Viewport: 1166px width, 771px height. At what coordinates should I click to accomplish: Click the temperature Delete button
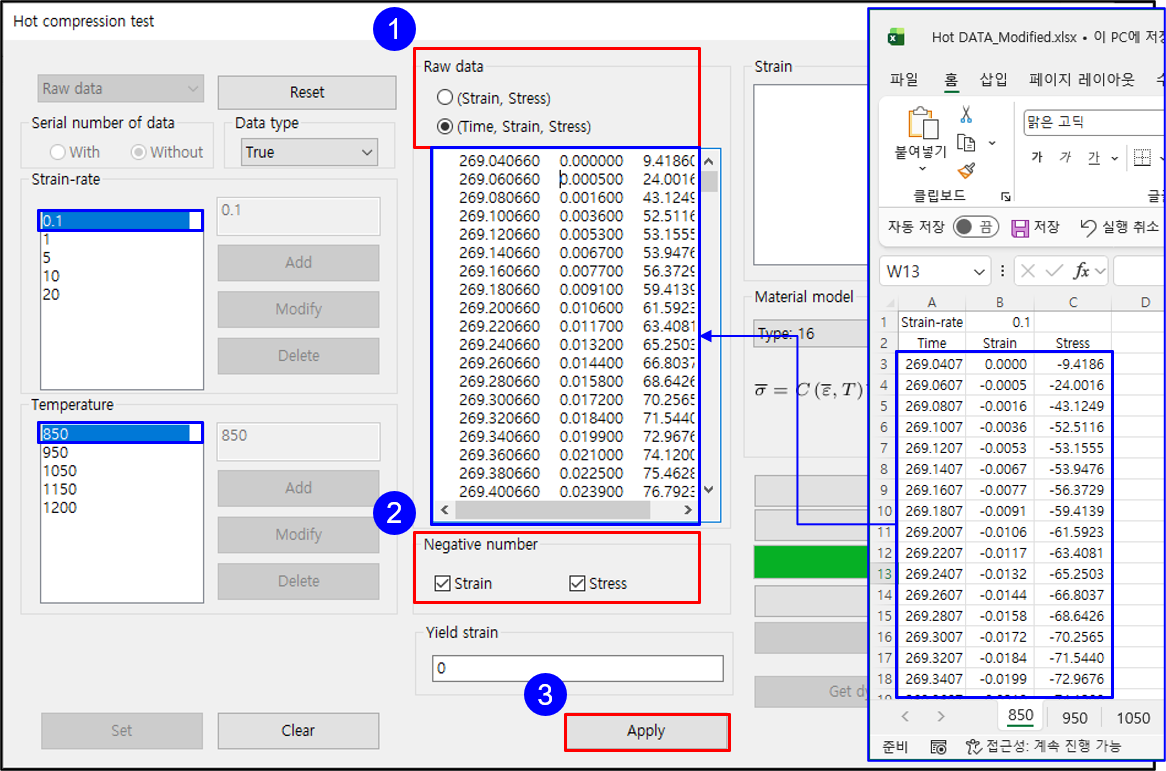click(298, 581)
